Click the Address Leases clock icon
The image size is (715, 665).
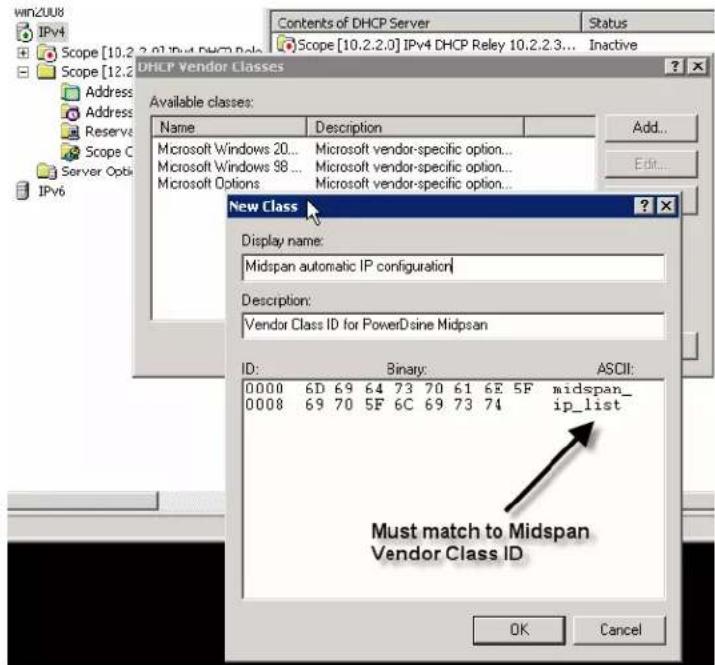71,112
